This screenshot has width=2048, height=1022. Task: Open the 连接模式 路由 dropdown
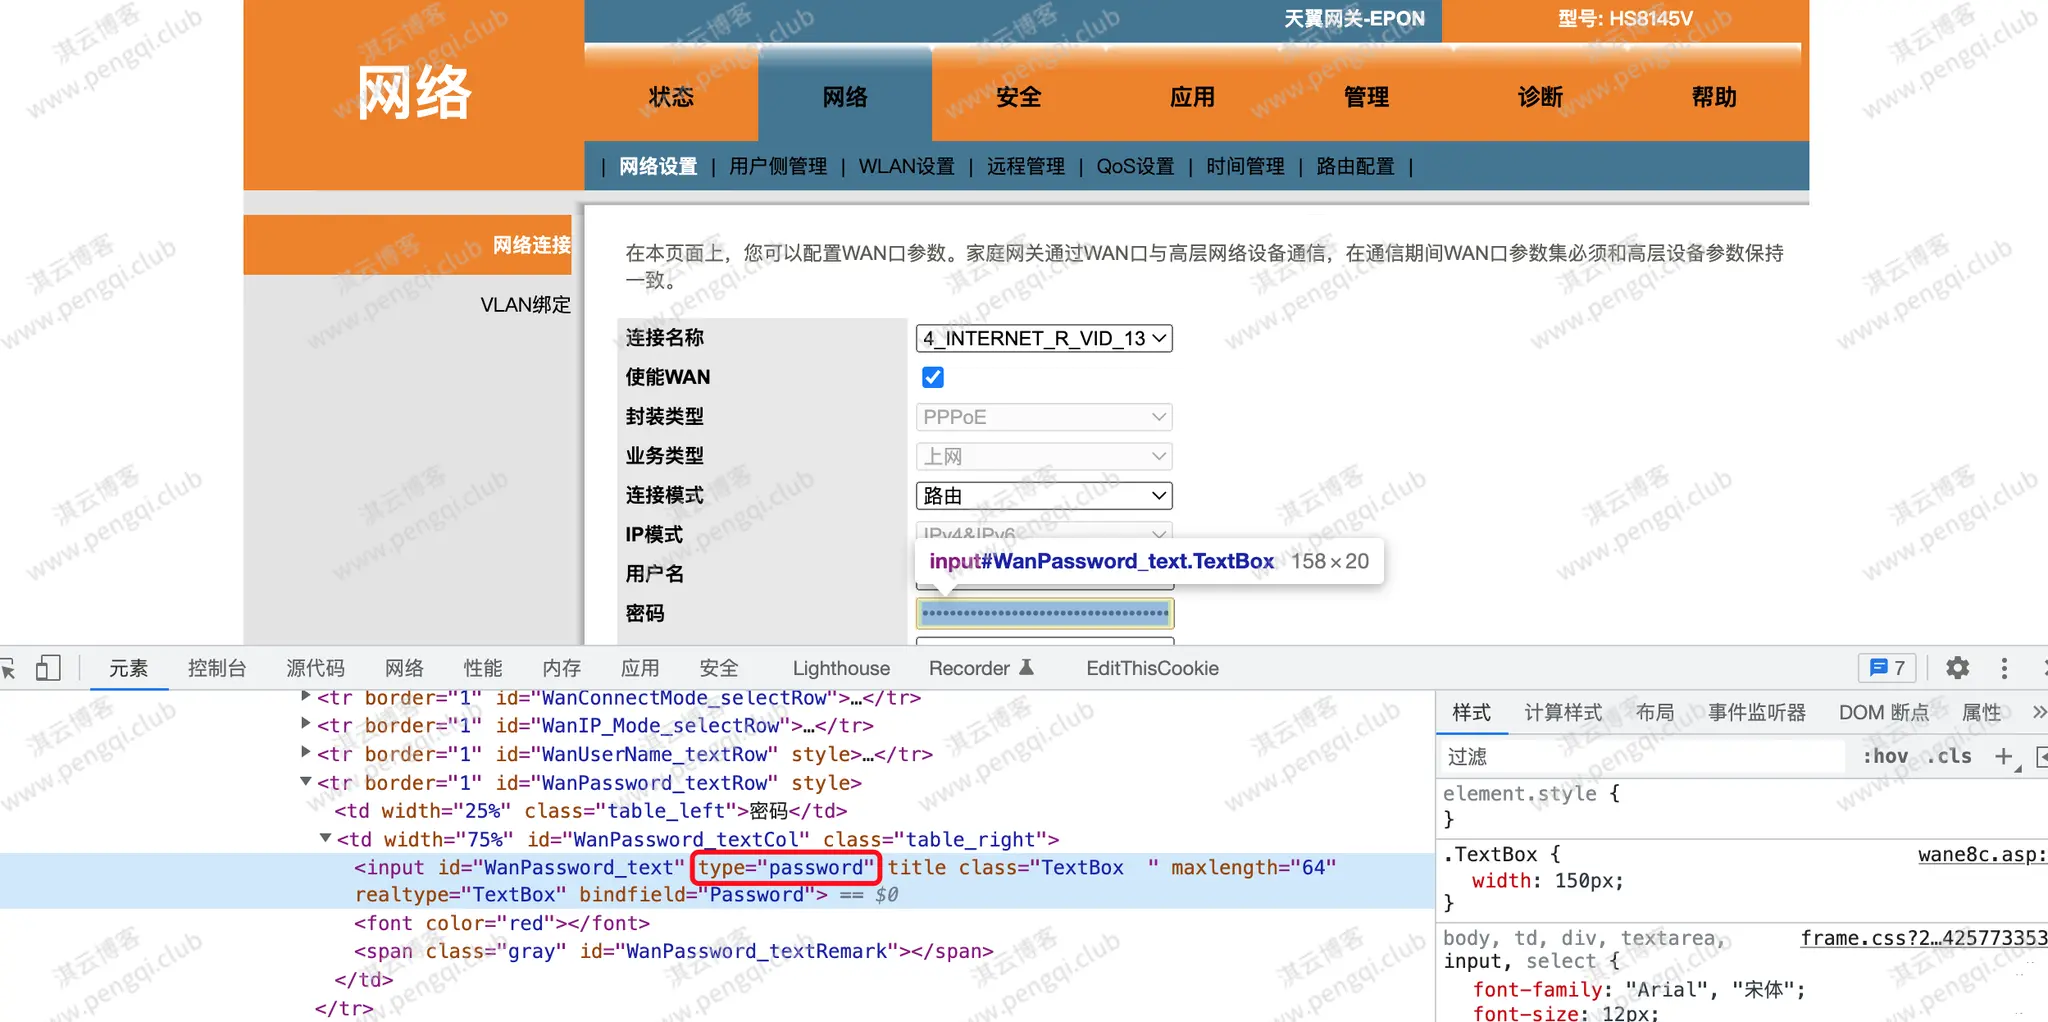click(1044, 496)
